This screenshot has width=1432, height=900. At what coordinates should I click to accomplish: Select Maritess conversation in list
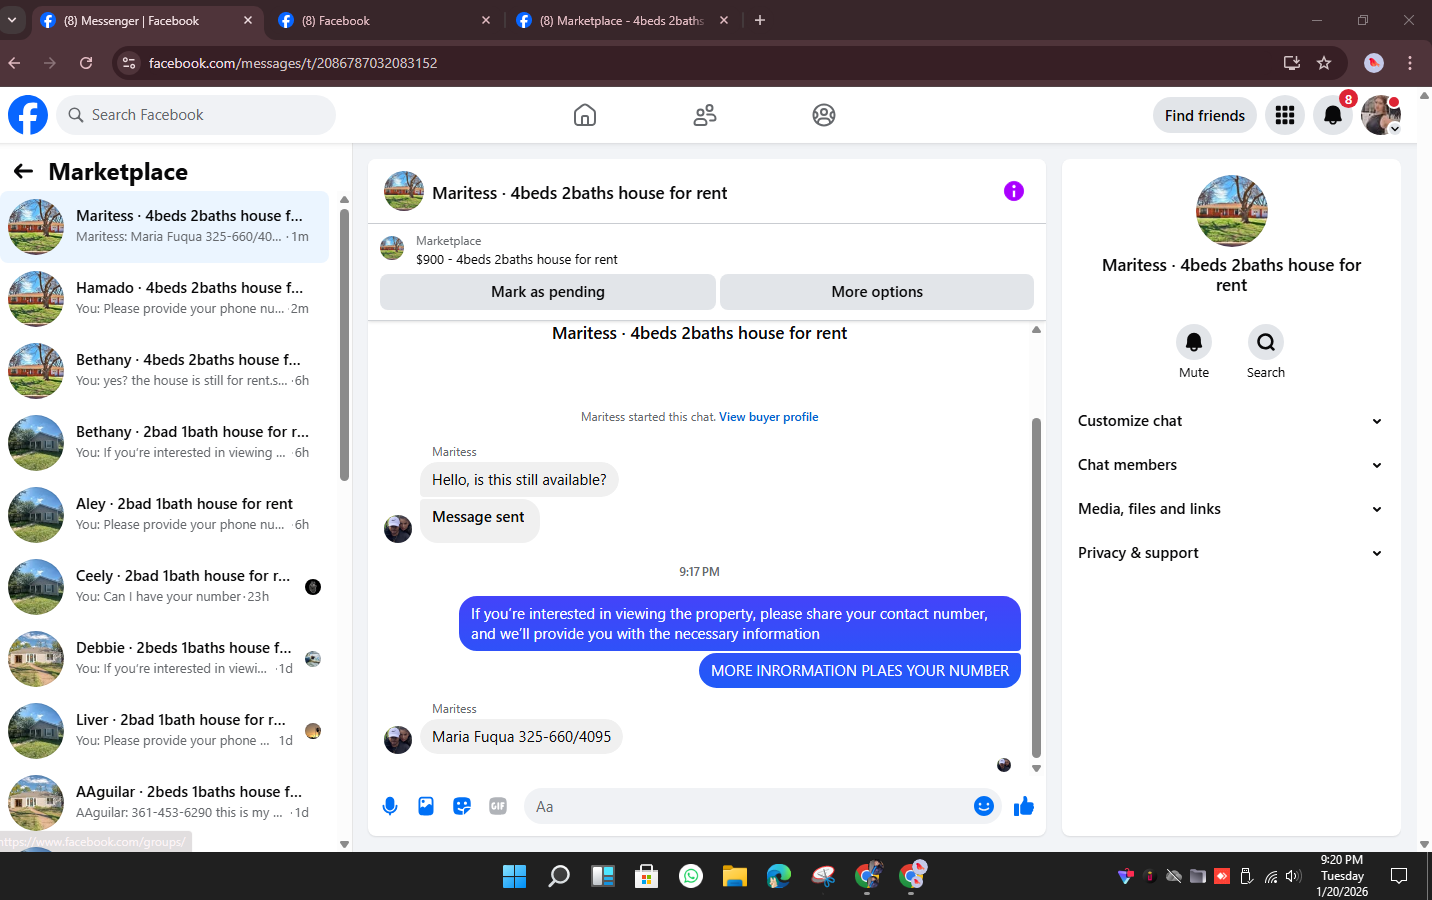[164, 227]
